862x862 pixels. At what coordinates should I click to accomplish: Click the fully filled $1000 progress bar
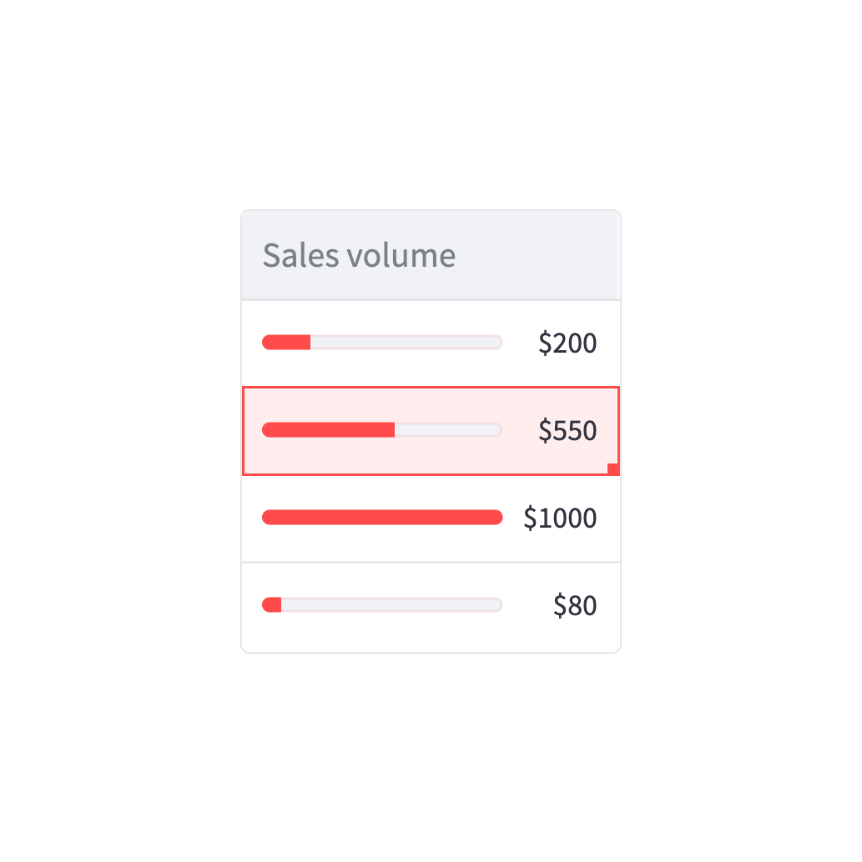tap(382, 517)
